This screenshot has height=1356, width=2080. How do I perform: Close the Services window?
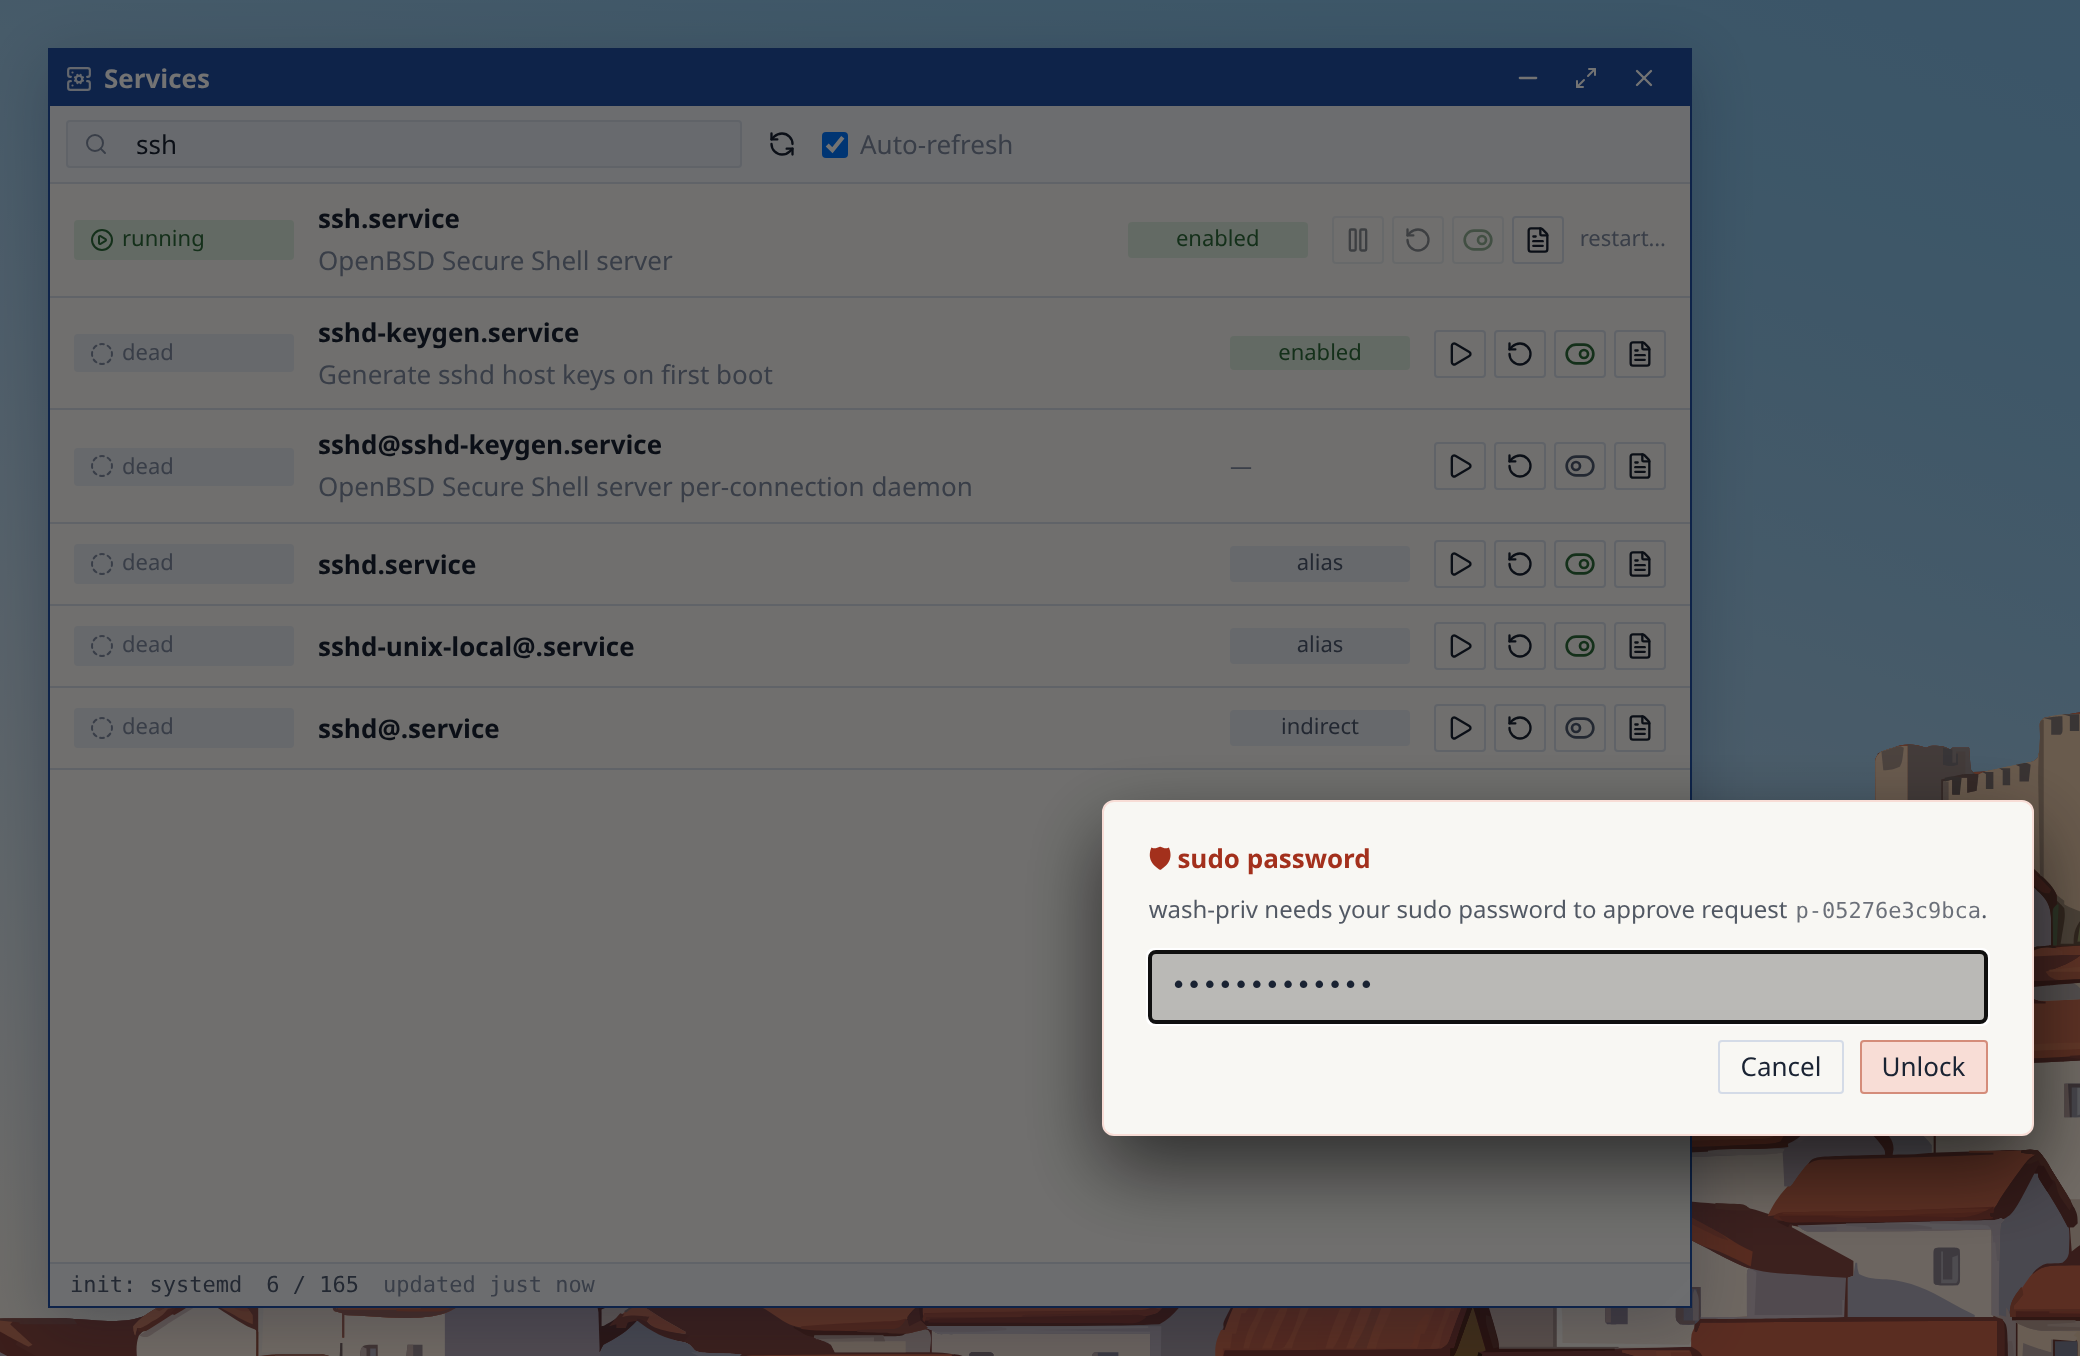point(1644,78)
